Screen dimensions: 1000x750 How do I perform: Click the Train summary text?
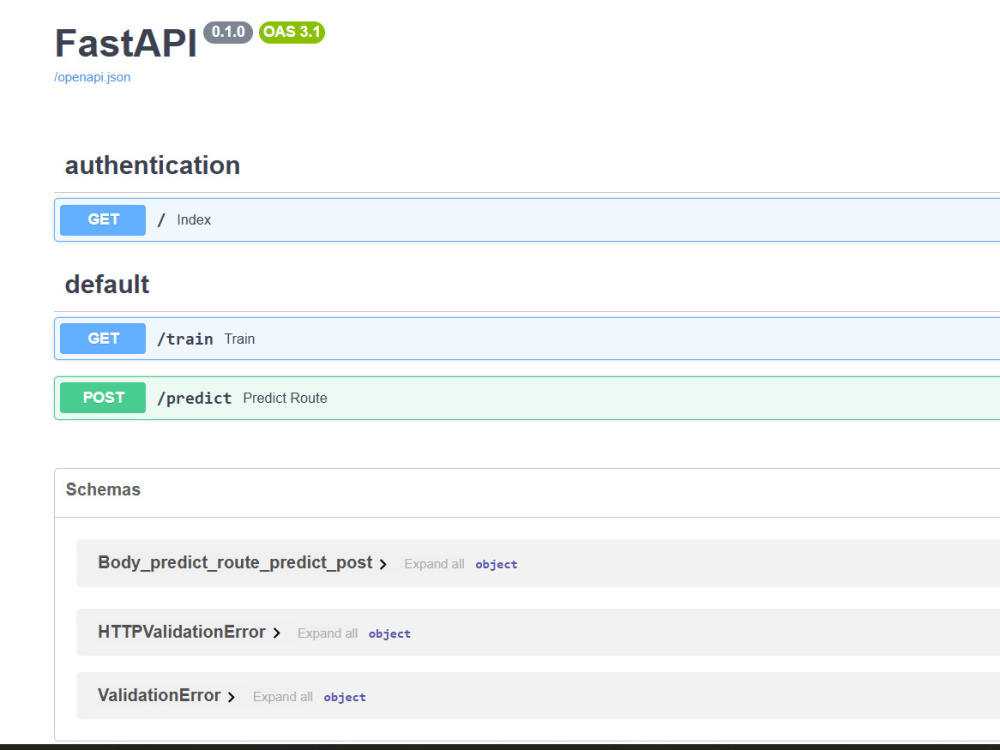pyautogui.click(x=240, y=339)
